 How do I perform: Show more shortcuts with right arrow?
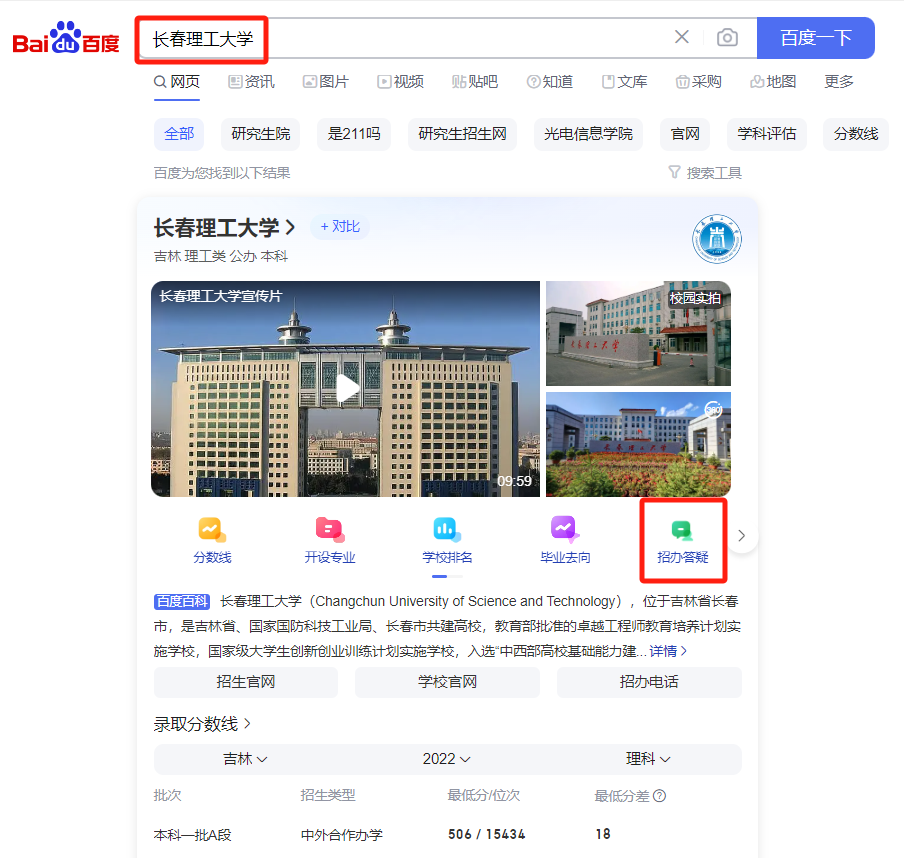coord(742,536)
